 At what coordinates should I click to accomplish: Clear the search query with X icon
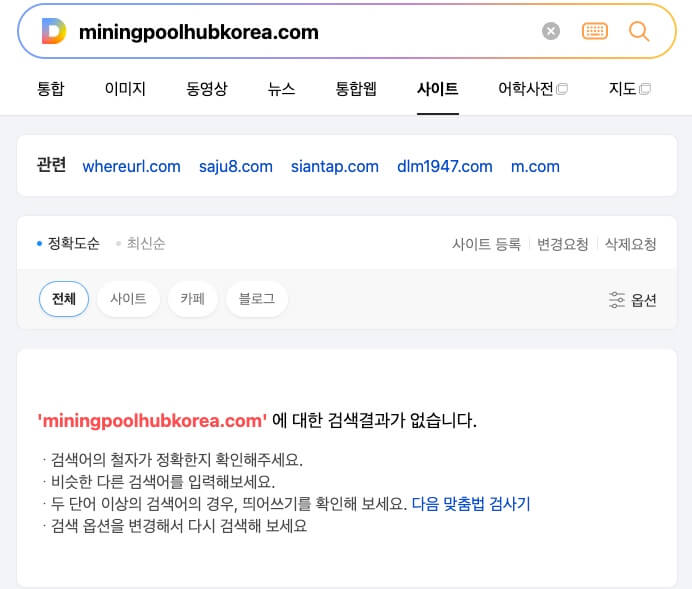551,31
